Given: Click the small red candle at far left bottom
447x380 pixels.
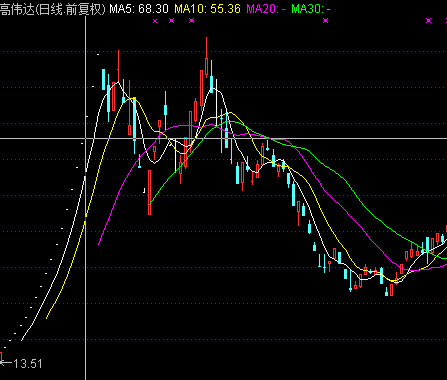Looking at the screenshot, I should pyautogui.click(x=1, y=355).
